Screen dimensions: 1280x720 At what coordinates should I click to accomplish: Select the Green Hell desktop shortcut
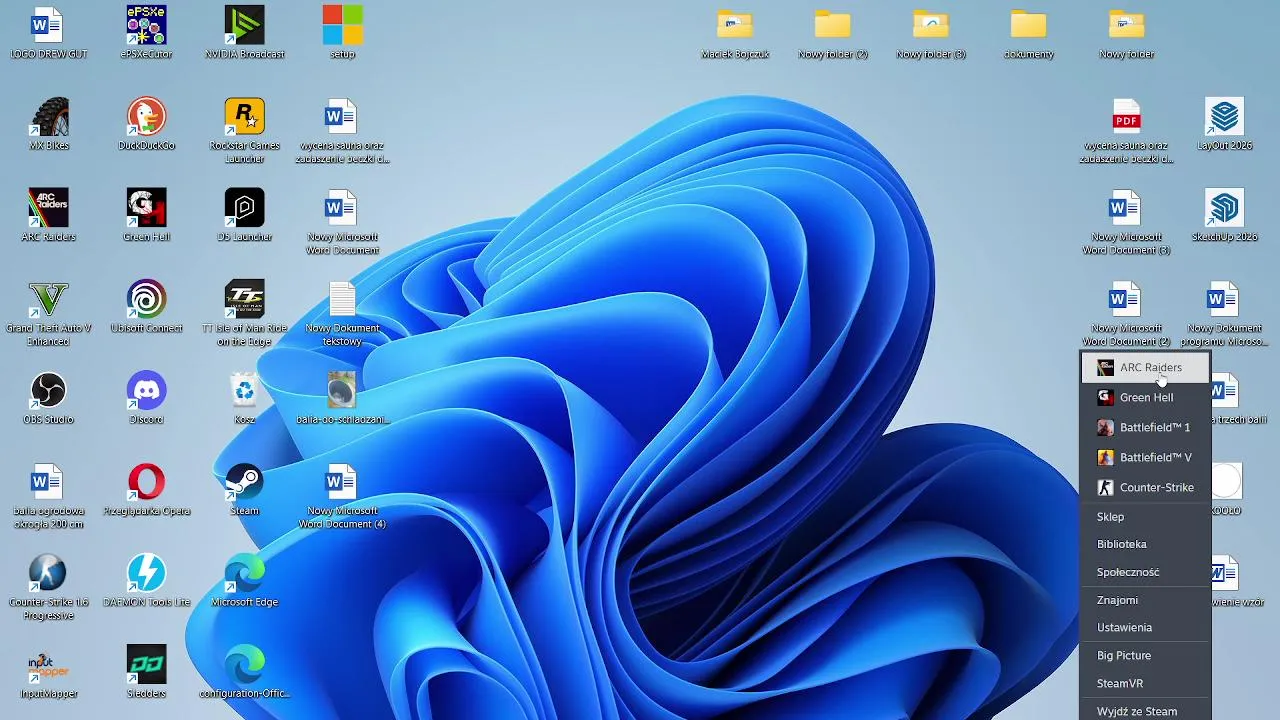pos(146,215)
